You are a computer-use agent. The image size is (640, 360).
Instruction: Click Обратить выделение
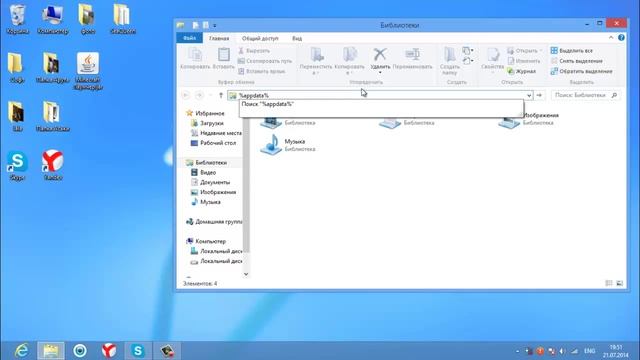[581, 71]
